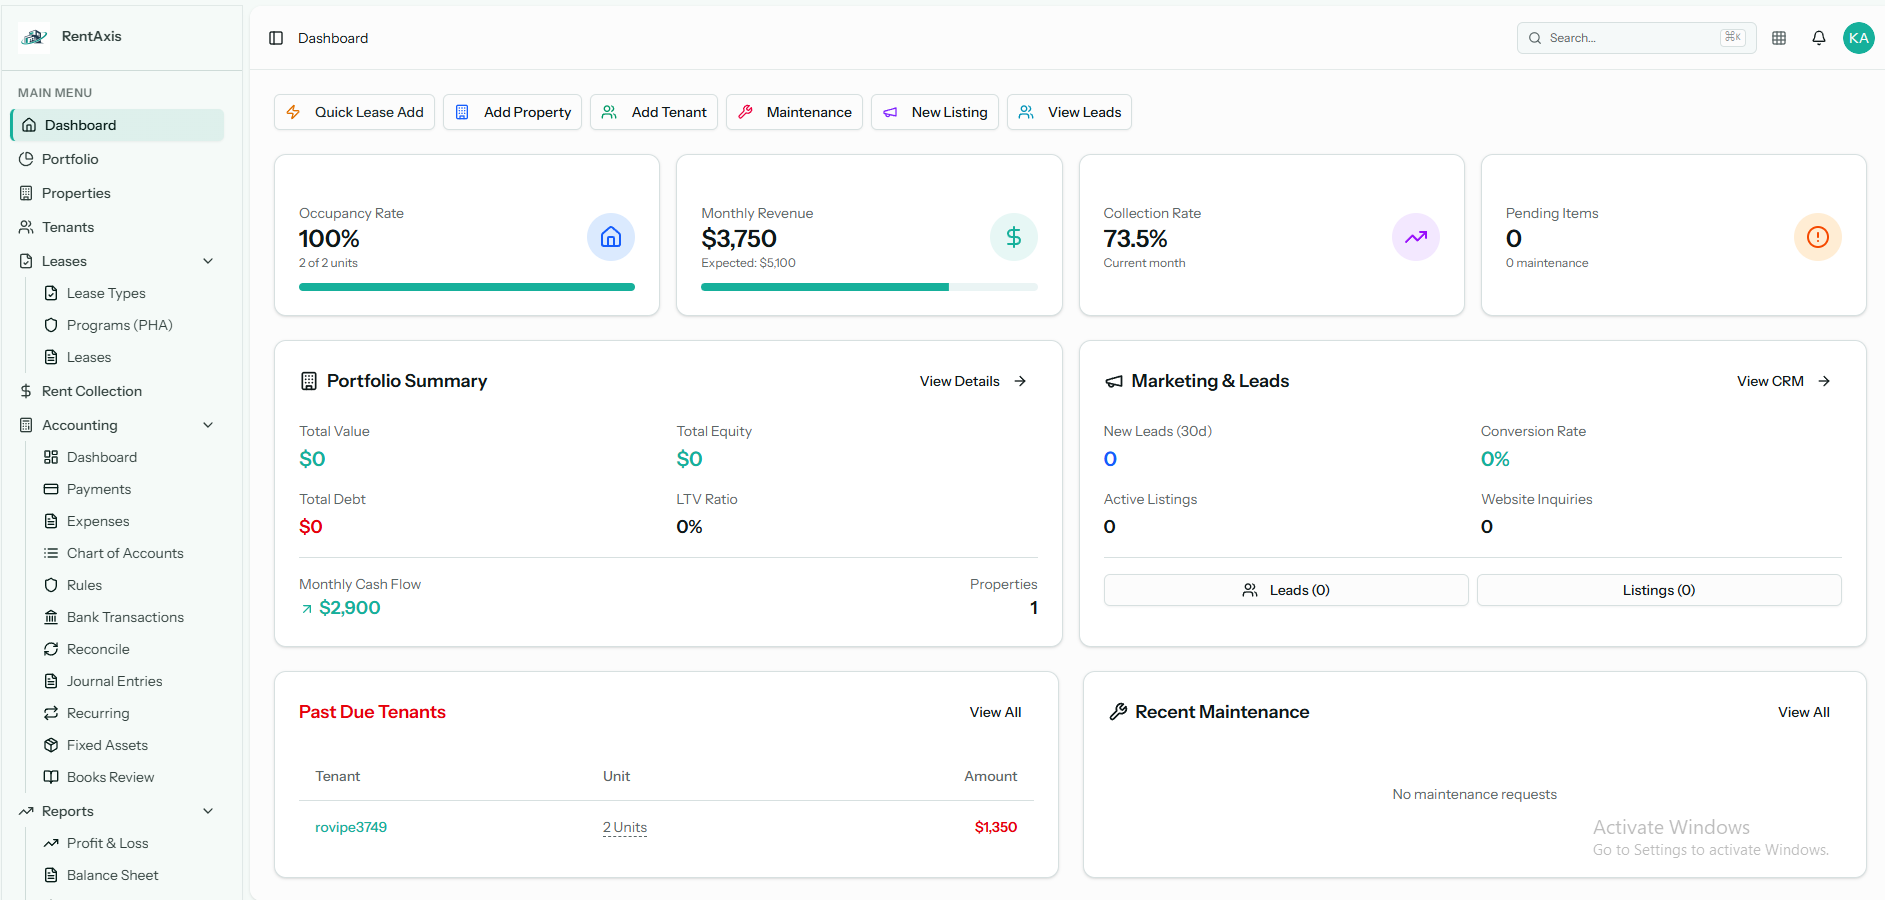This screenshot has width=1885, height=900.
Task: Click the Add Property button
Action: click(512, 112)
